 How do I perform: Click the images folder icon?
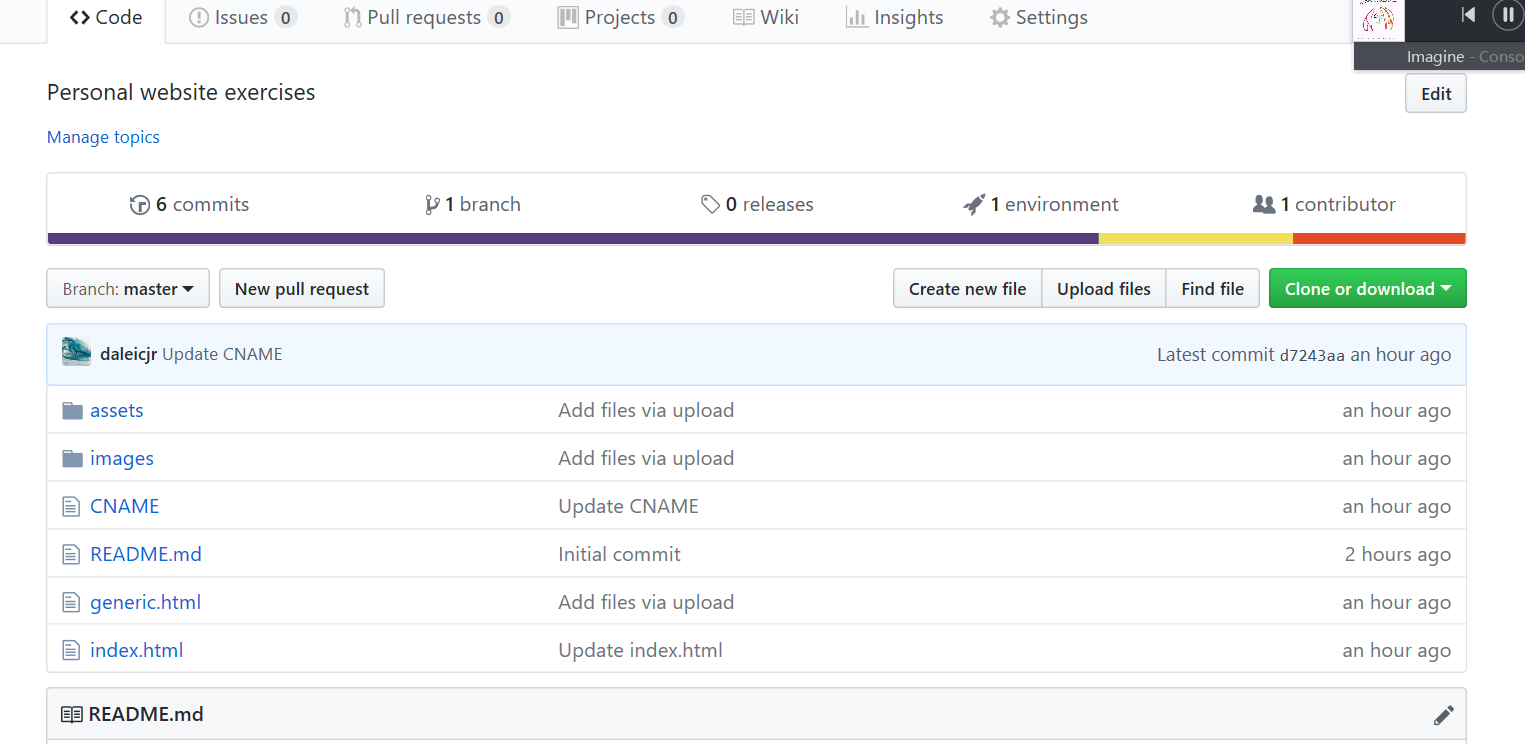pos(72,458)
